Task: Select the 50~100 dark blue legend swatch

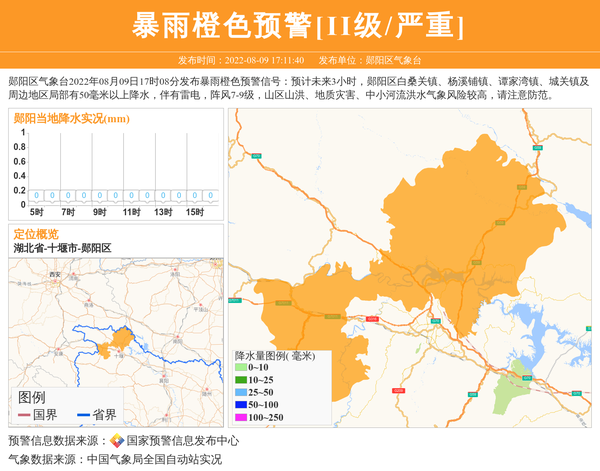Action: [241, 405]
